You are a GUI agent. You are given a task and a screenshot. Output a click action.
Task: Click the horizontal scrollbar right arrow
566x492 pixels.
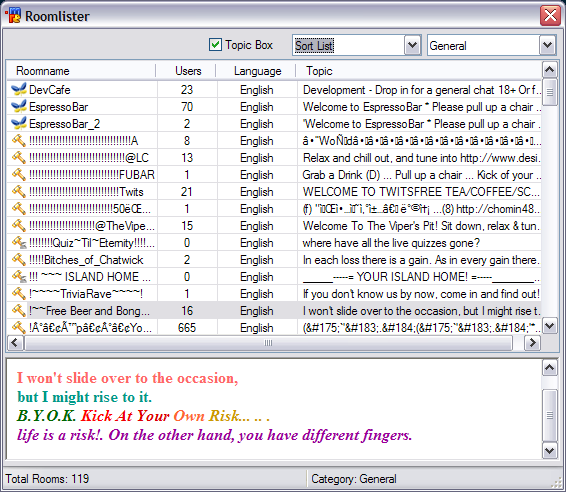[532, 342]
